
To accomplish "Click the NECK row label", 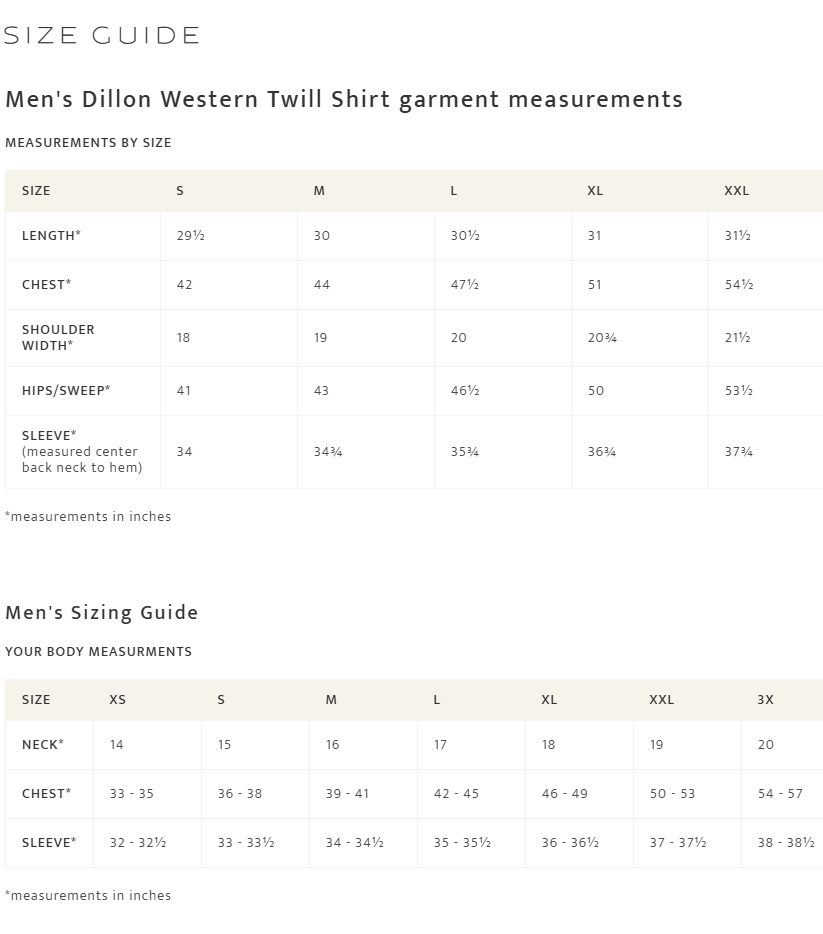I will coord(43,745).
